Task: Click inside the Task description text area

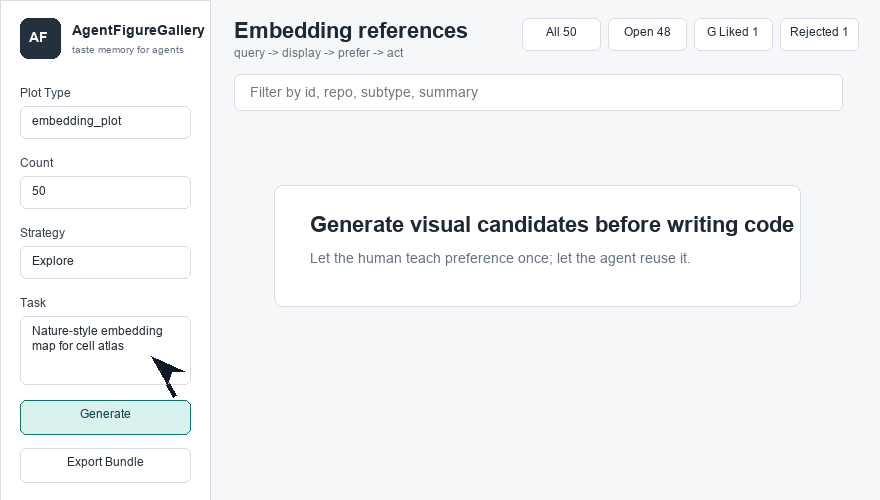Action: [x=106, y=350]
